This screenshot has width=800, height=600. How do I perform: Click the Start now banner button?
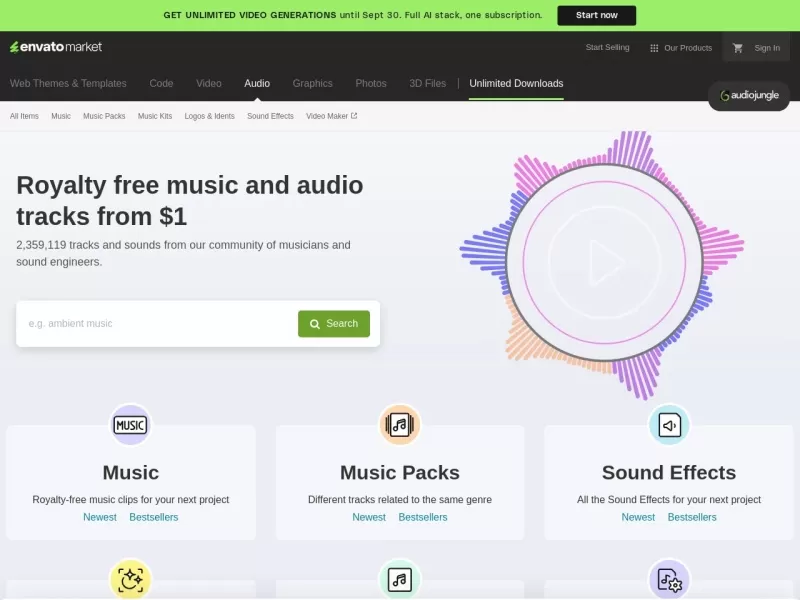click(596, 15)
